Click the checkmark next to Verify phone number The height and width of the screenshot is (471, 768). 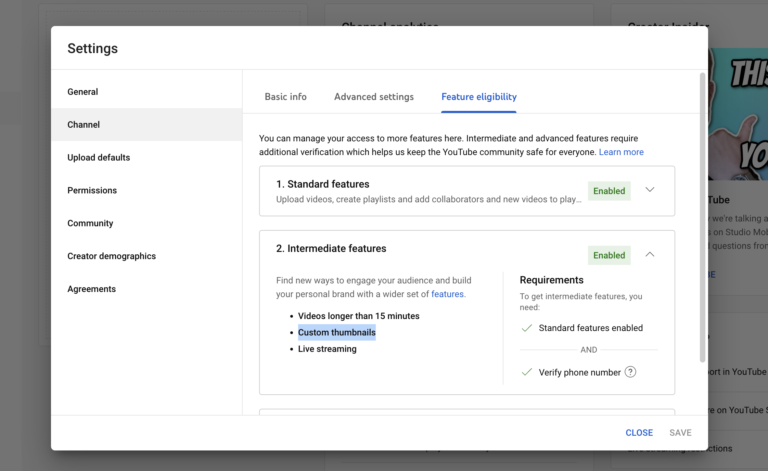pyautogui.click(x=527, y=372)
